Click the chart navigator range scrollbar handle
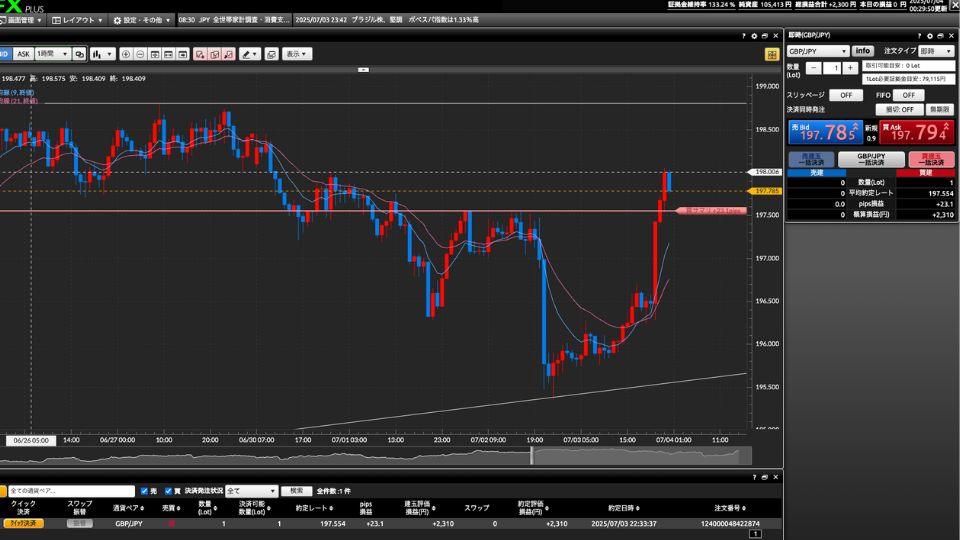The image size is (960, 540). coord(531,456)
